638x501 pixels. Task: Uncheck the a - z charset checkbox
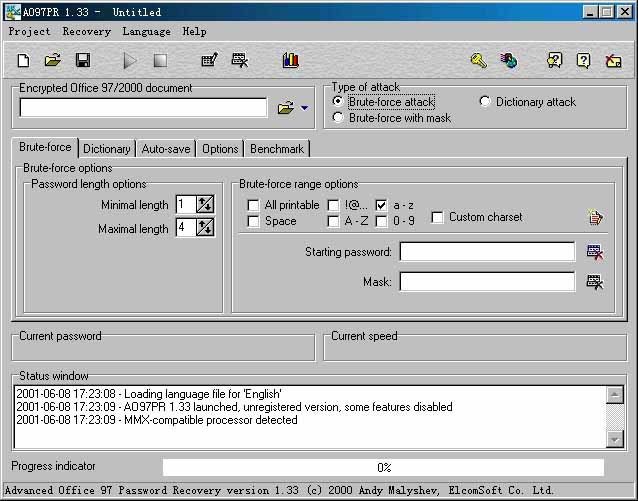[x=381, y=205]
